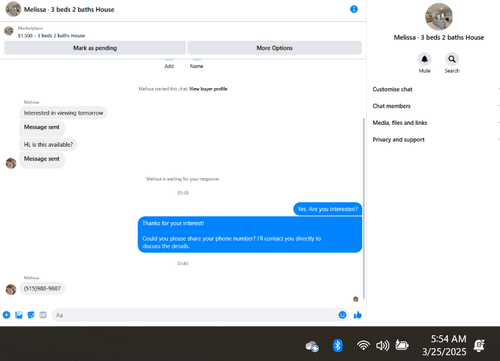This screenshot has width=500, height=361.
Task: Open the Bluetooth tray icon
Action: [x=337, y=346]
